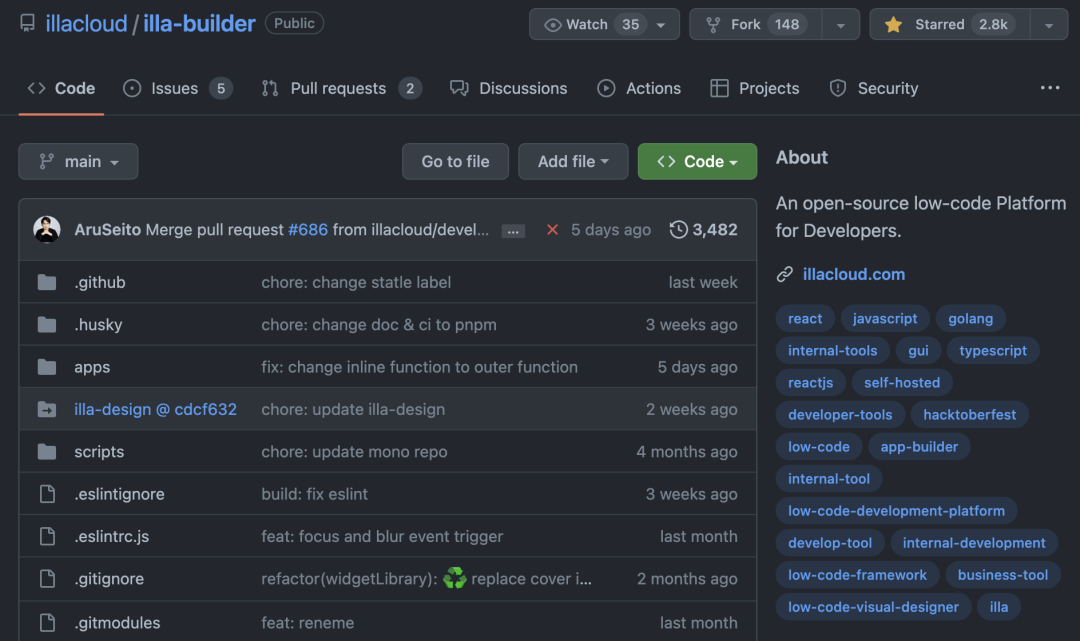Expand the Fork options dropdown arrow

click(x=841, y=25)
